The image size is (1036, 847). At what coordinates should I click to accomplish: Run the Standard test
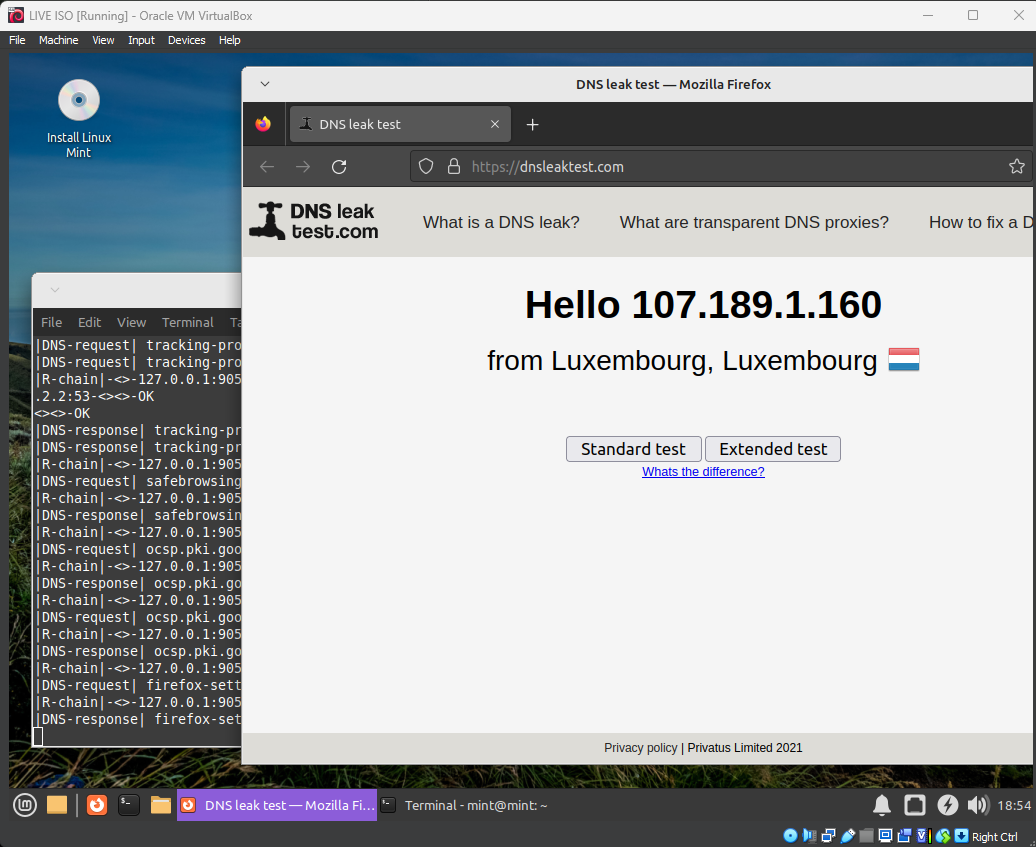[x=634, y=449]
